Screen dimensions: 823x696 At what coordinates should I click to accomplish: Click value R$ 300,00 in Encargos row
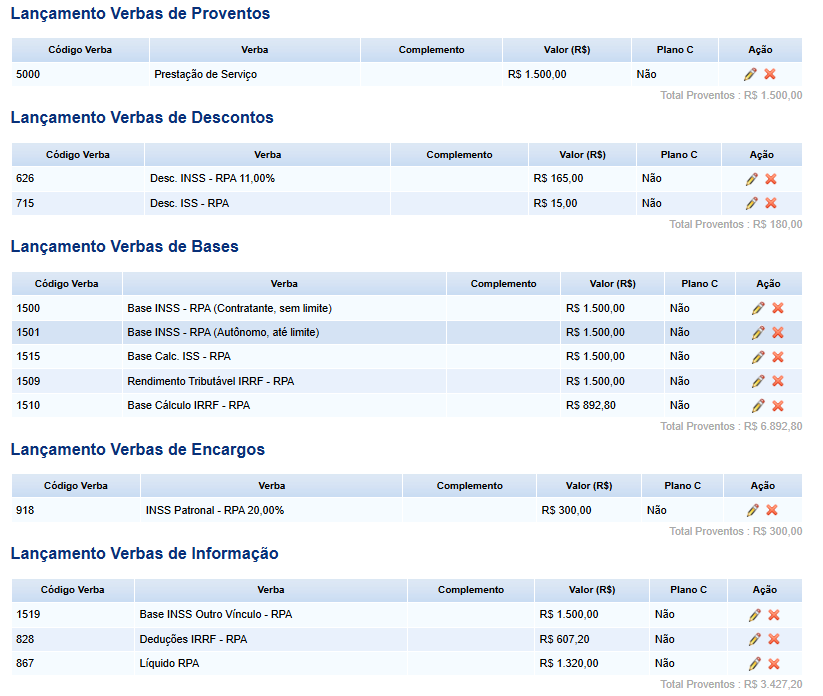(566, 510)
